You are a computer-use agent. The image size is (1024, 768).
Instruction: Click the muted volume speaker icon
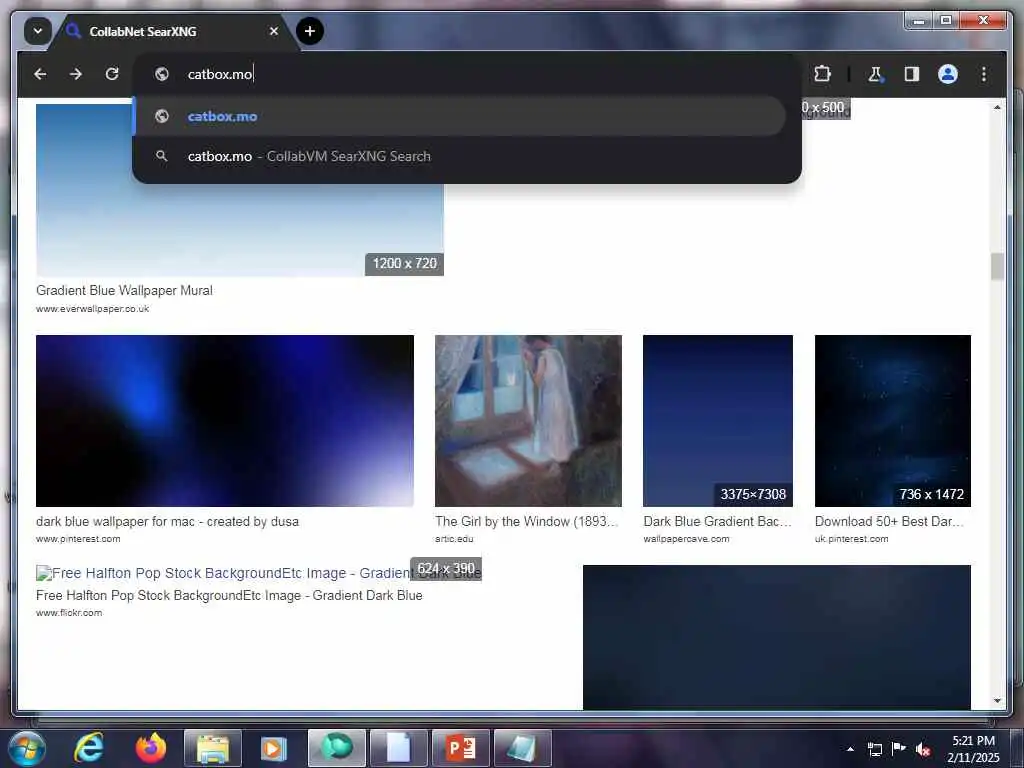point(923,749)
